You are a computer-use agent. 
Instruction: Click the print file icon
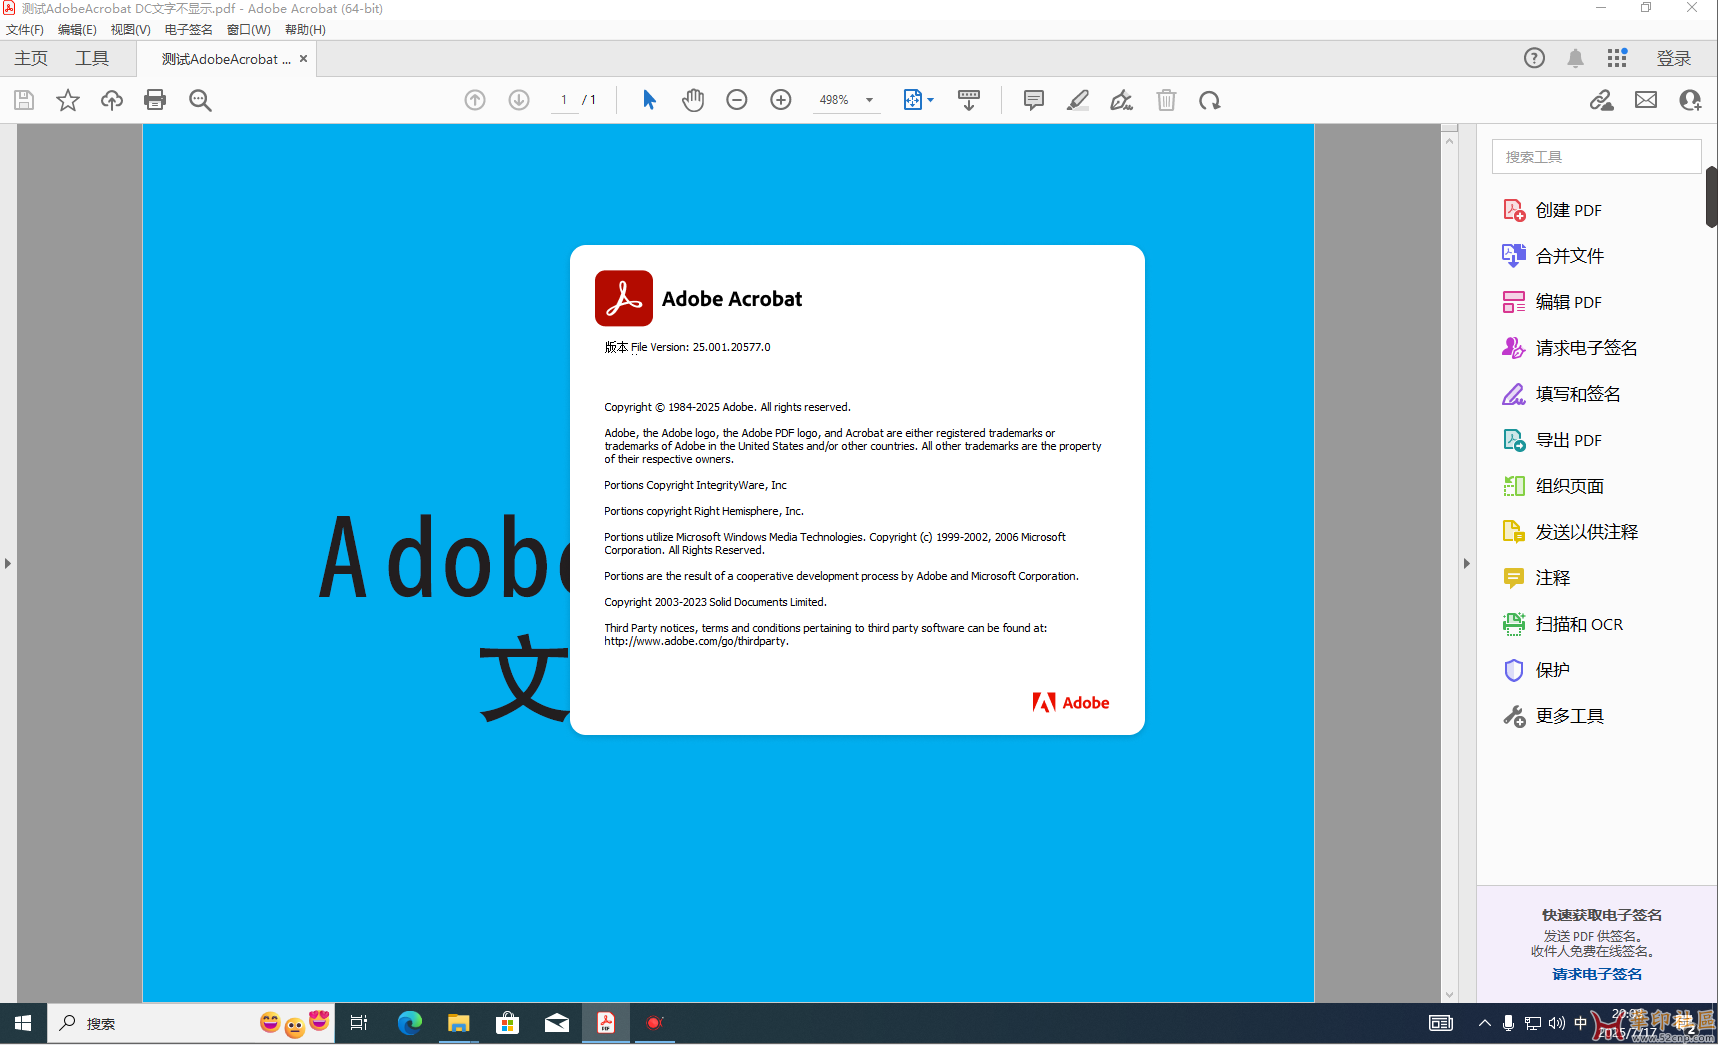pos(155,100)
